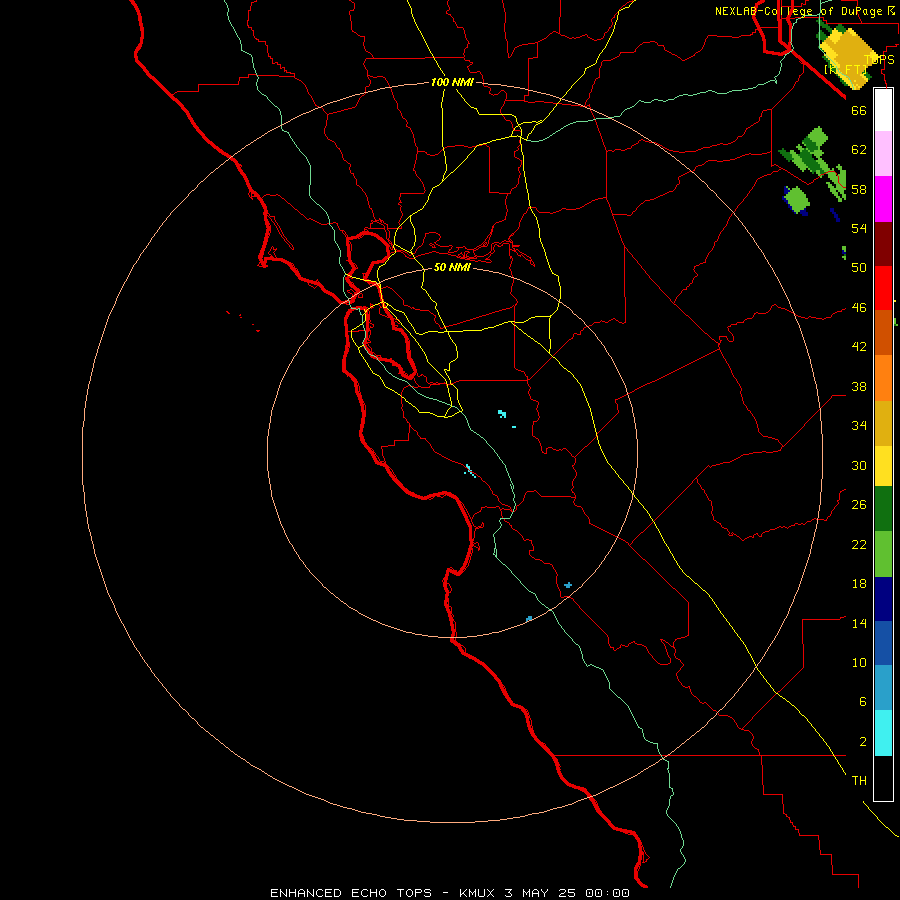Click the '22' scale label
900x900 pixels.
click(859, 544)
